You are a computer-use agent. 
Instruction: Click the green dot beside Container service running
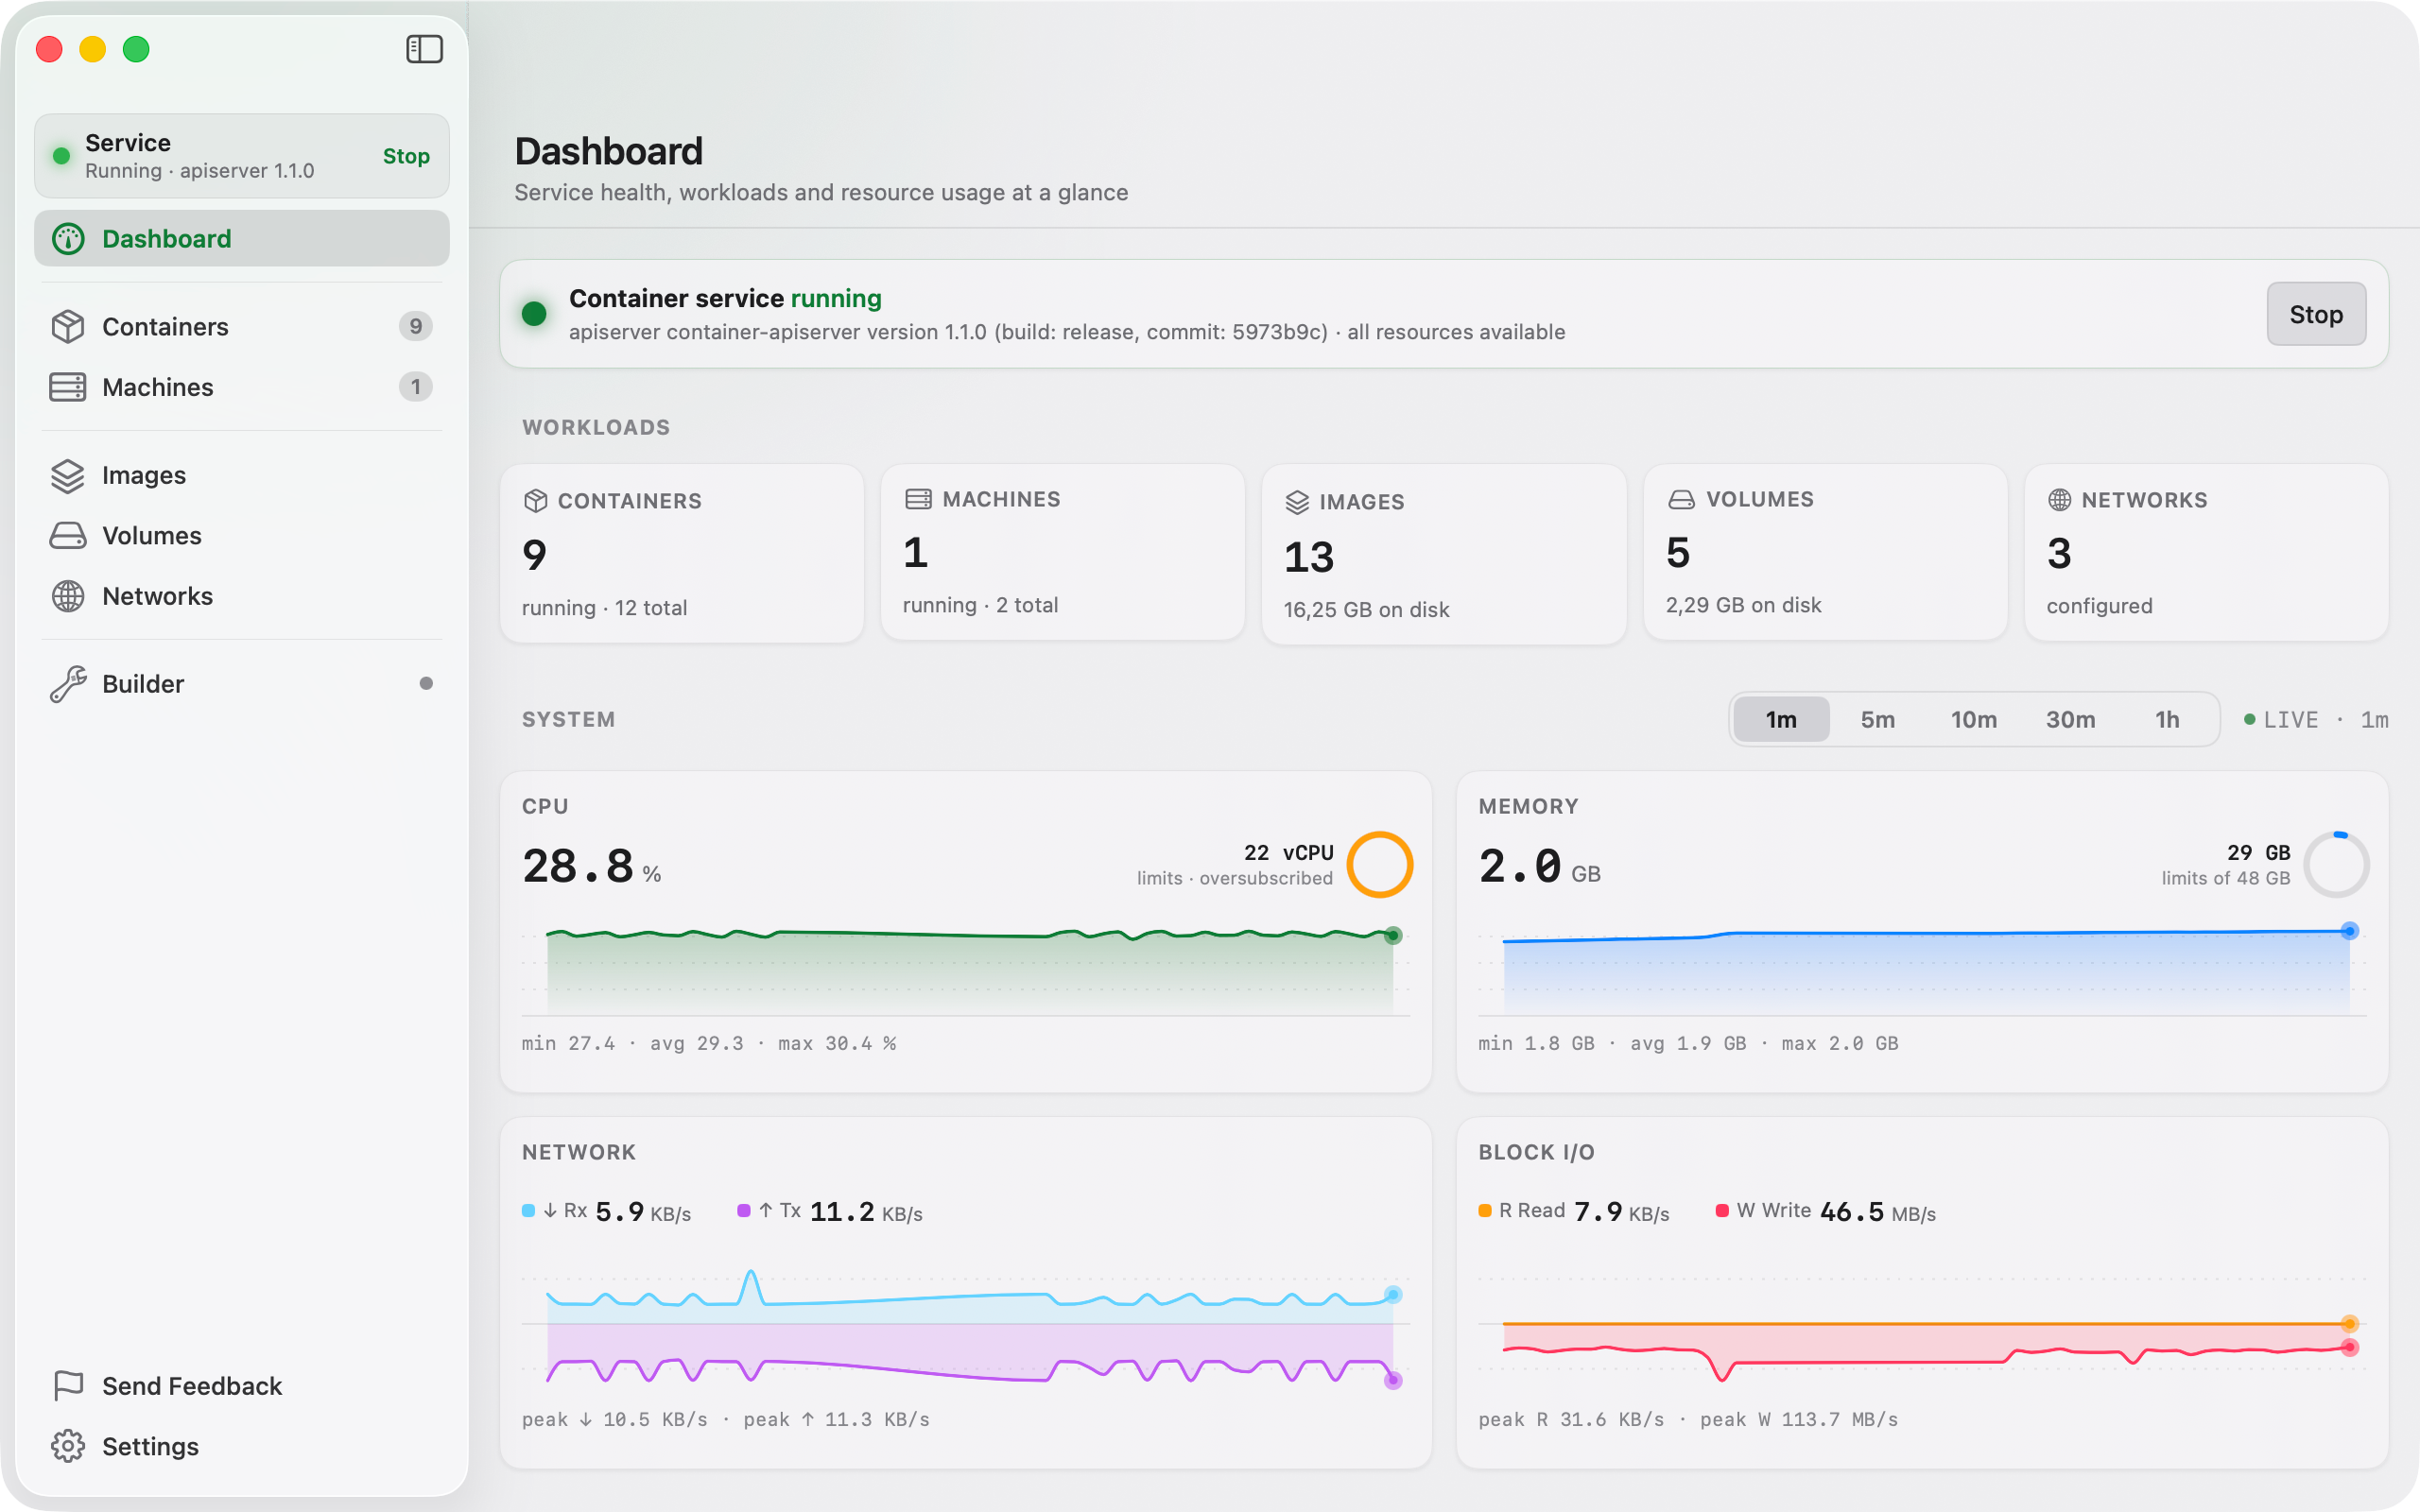click(534, 314)
